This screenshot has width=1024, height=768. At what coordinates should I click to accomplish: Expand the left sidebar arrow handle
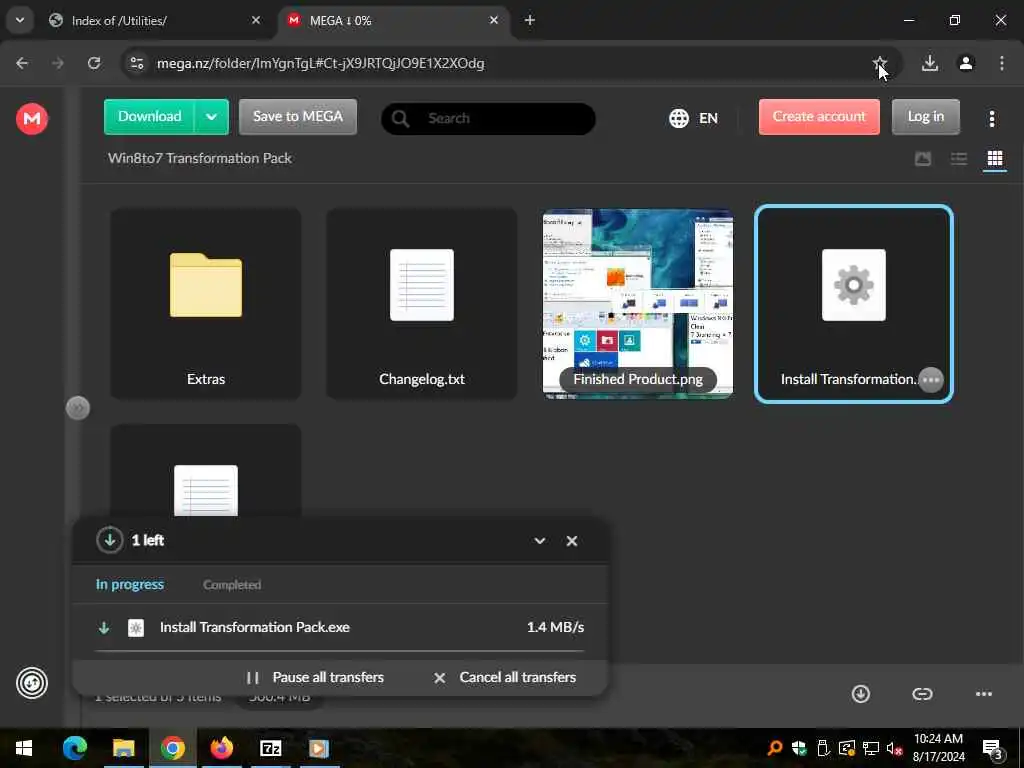[x=78, y=408]
